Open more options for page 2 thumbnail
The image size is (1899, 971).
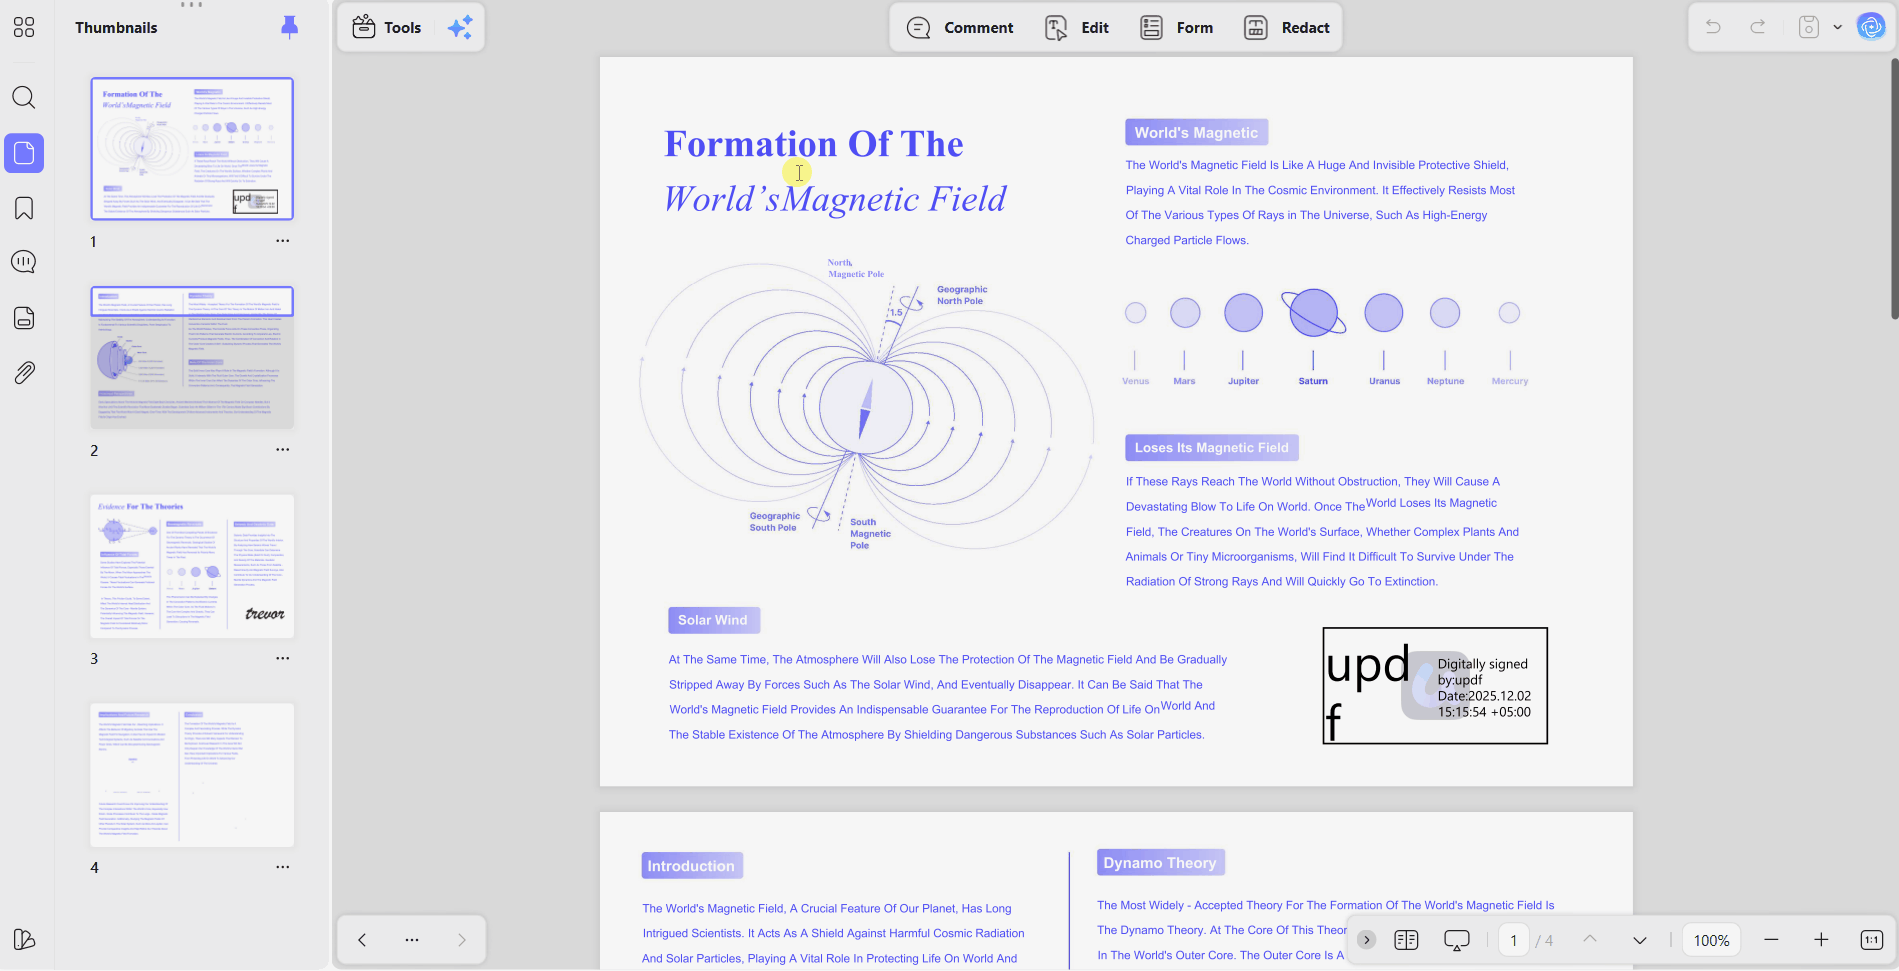point(283,450)
